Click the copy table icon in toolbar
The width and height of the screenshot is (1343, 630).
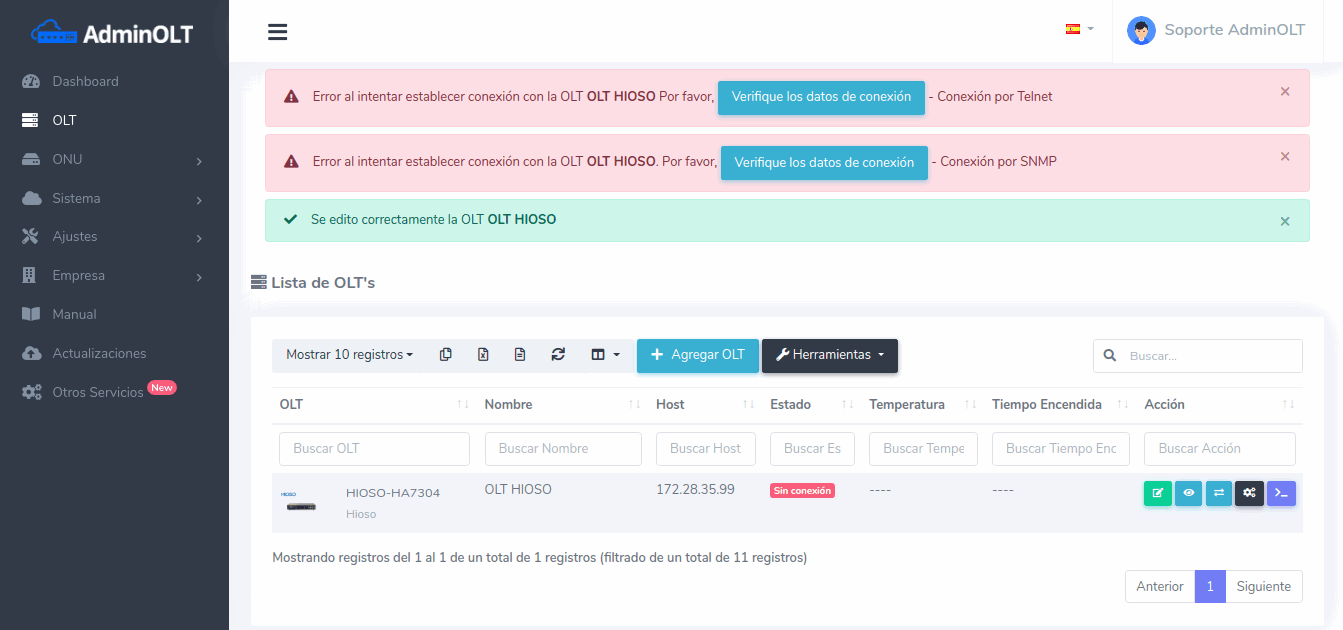[446, 355]
